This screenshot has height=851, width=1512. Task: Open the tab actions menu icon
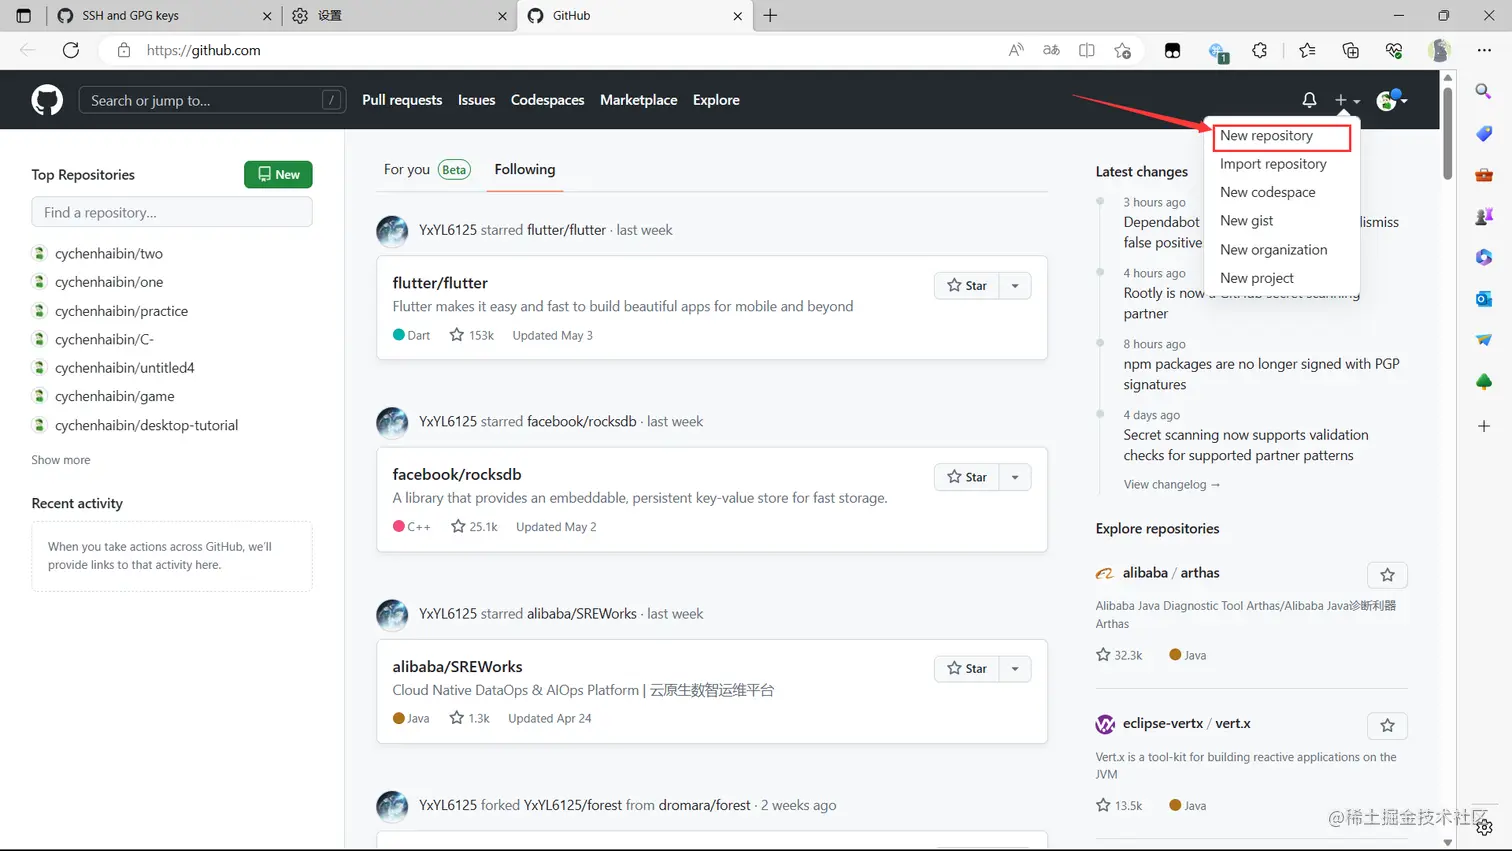[24, 16]
